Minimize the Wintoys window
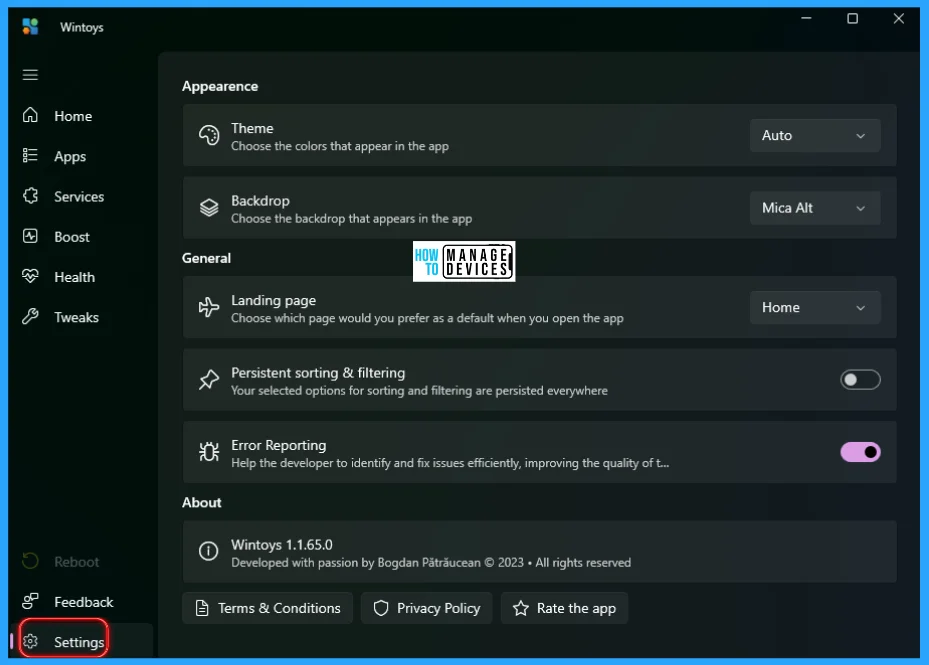Image resolution: width=929 pixels, height=665 pixels. (x=806, y=18)
